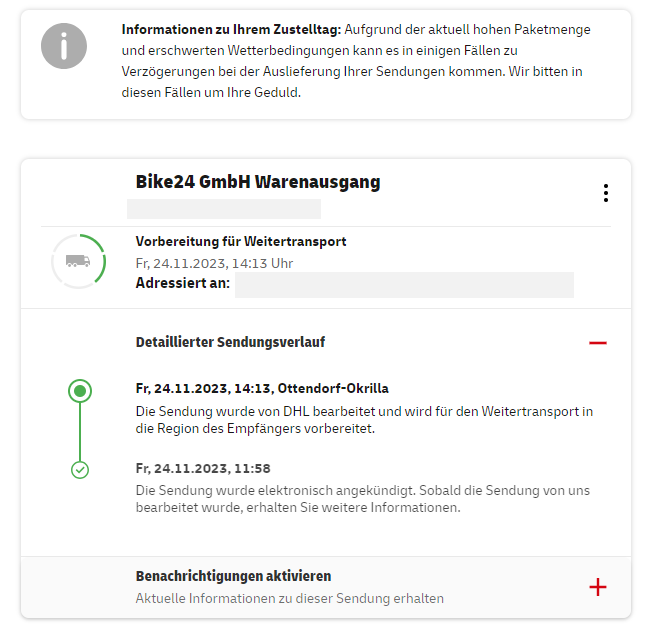Click the gray info circle icon
Screen dimensions: 649x640
click(x=64, y=46)
